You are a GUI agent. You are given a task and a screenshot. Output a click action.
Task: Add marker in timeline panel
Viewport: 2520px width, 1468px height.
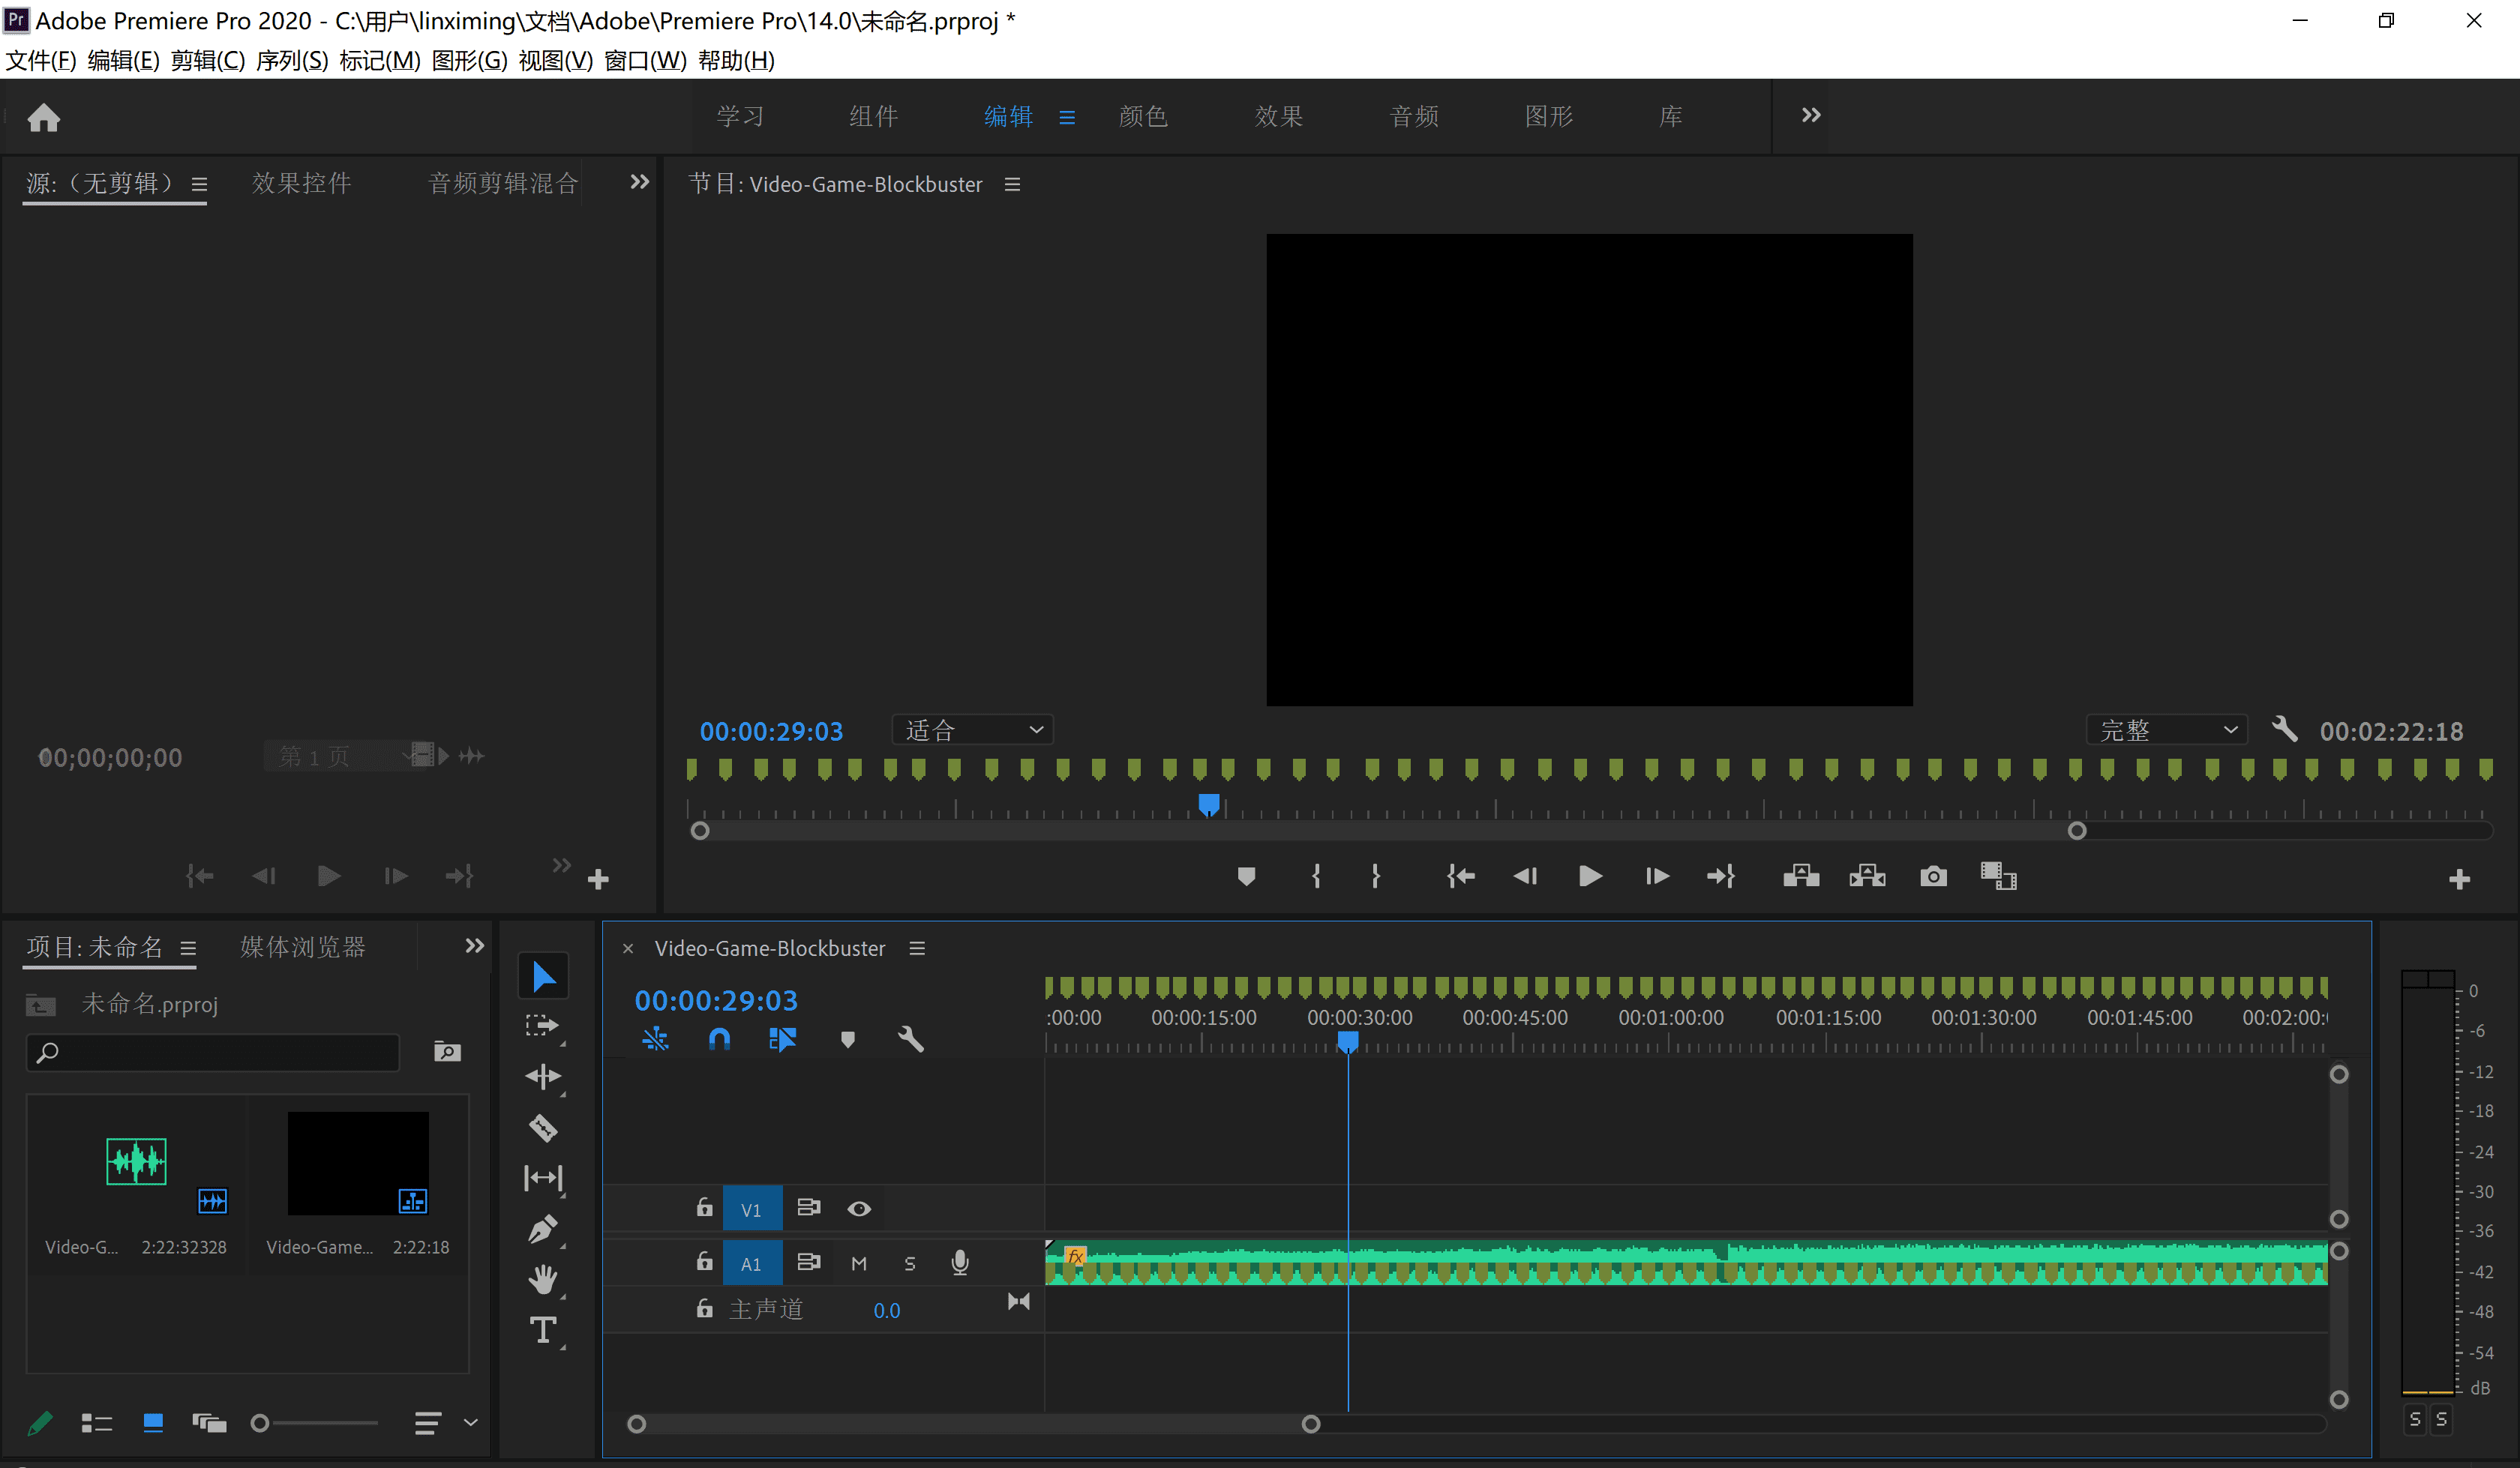coord(847,1039)
